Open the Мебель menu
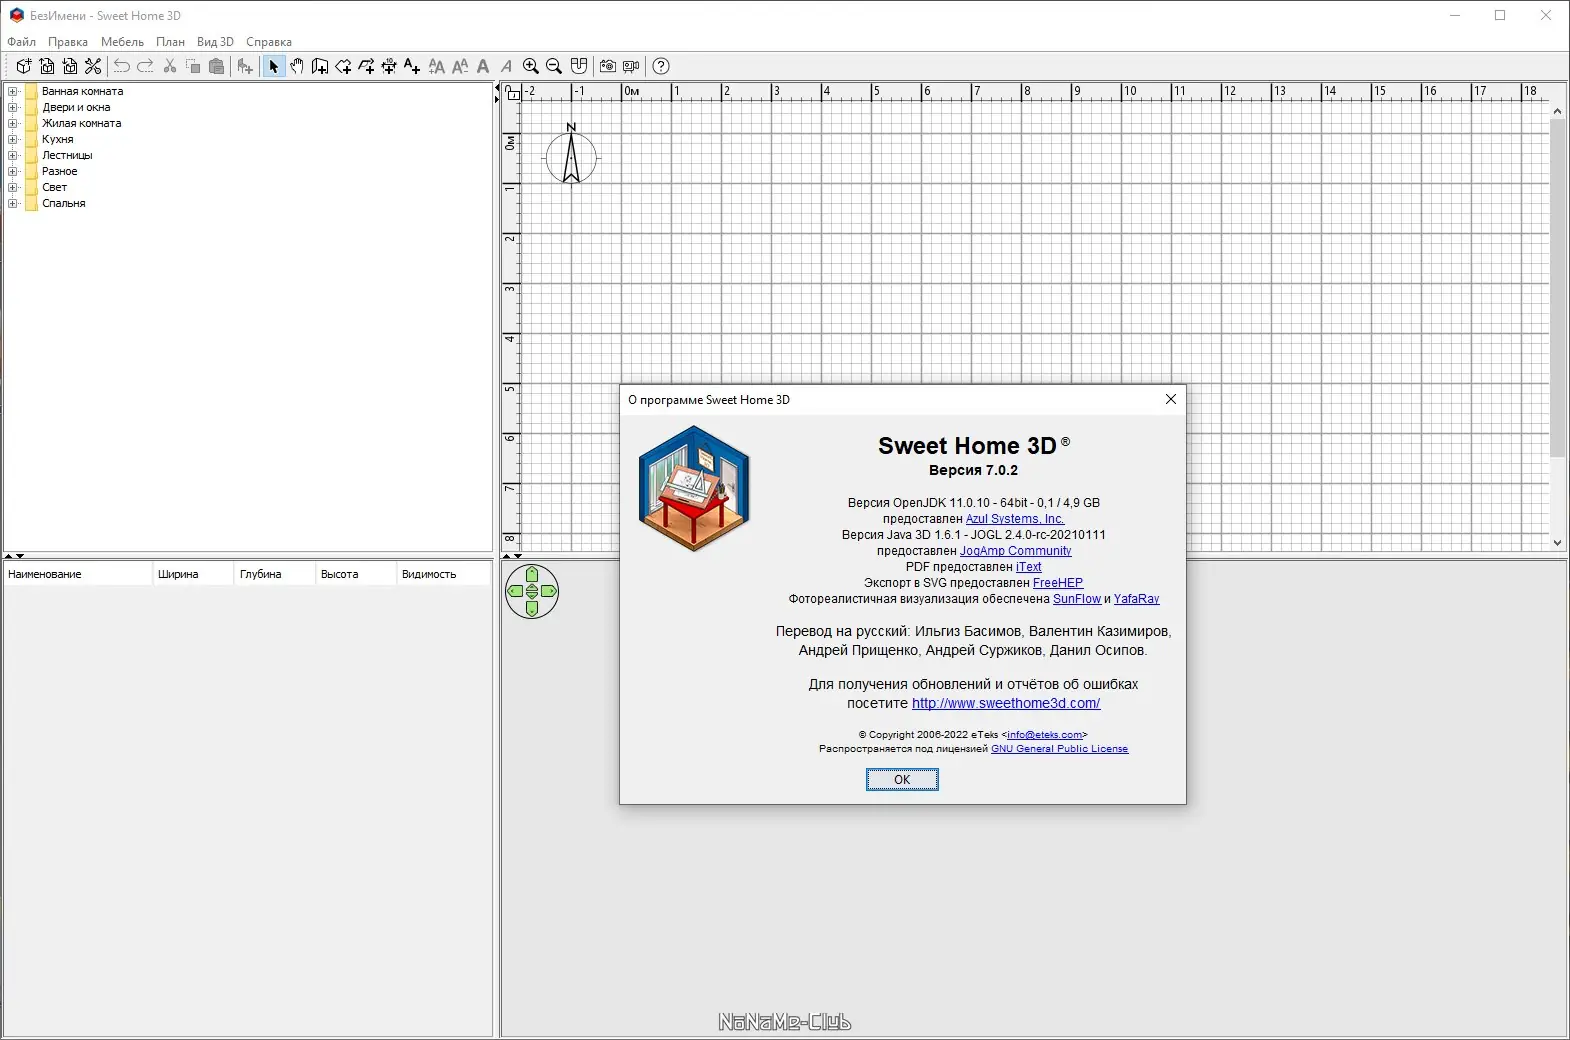 pyautogui.click(x=122, y=42)
